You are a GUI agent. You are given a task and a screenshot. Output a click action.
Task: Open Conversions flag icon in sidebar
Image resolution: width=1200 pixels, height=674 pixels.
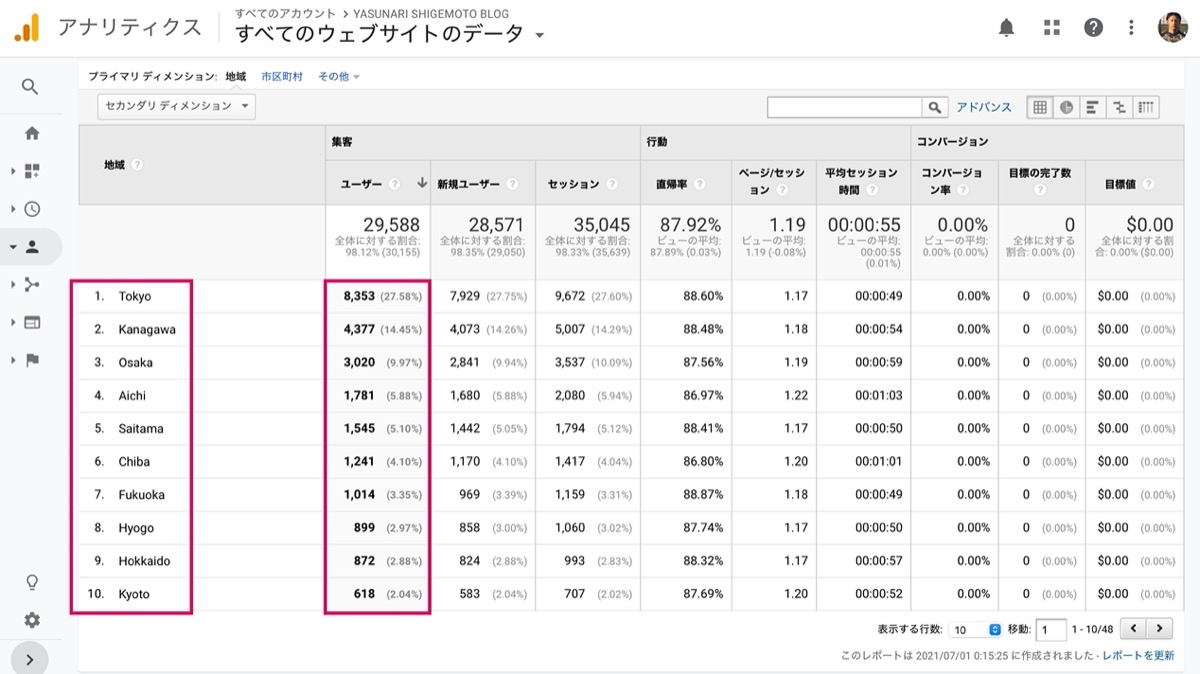pos(32,360)
